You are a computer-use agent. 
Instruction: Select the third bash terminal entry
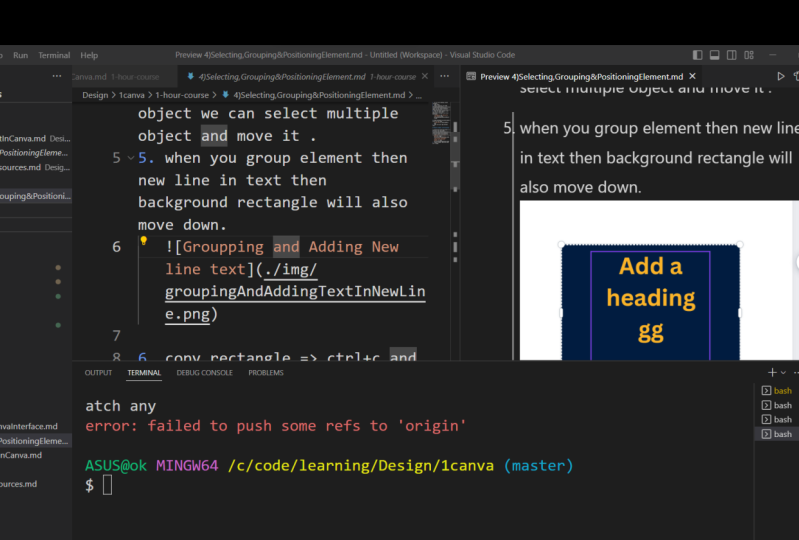pos(777,420)
